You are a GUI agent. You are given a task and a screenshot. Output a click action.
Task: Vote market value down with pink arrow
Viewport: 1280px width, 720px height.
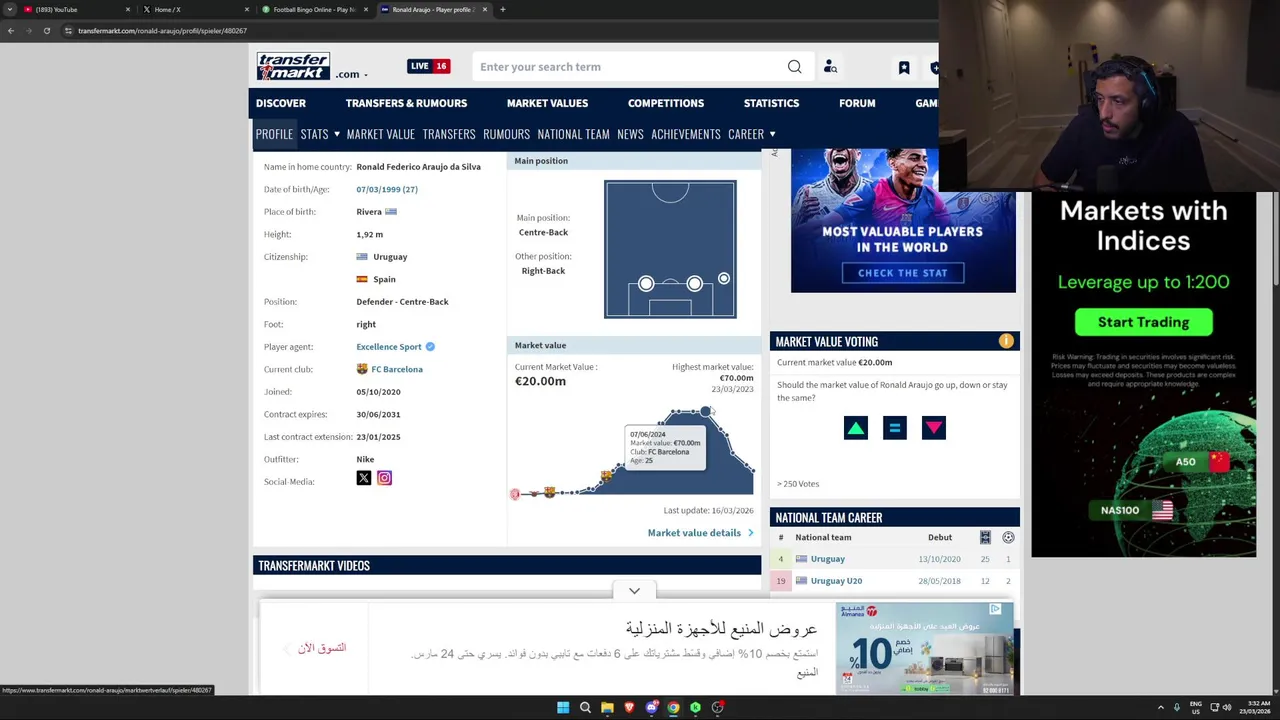coord(934,428)
